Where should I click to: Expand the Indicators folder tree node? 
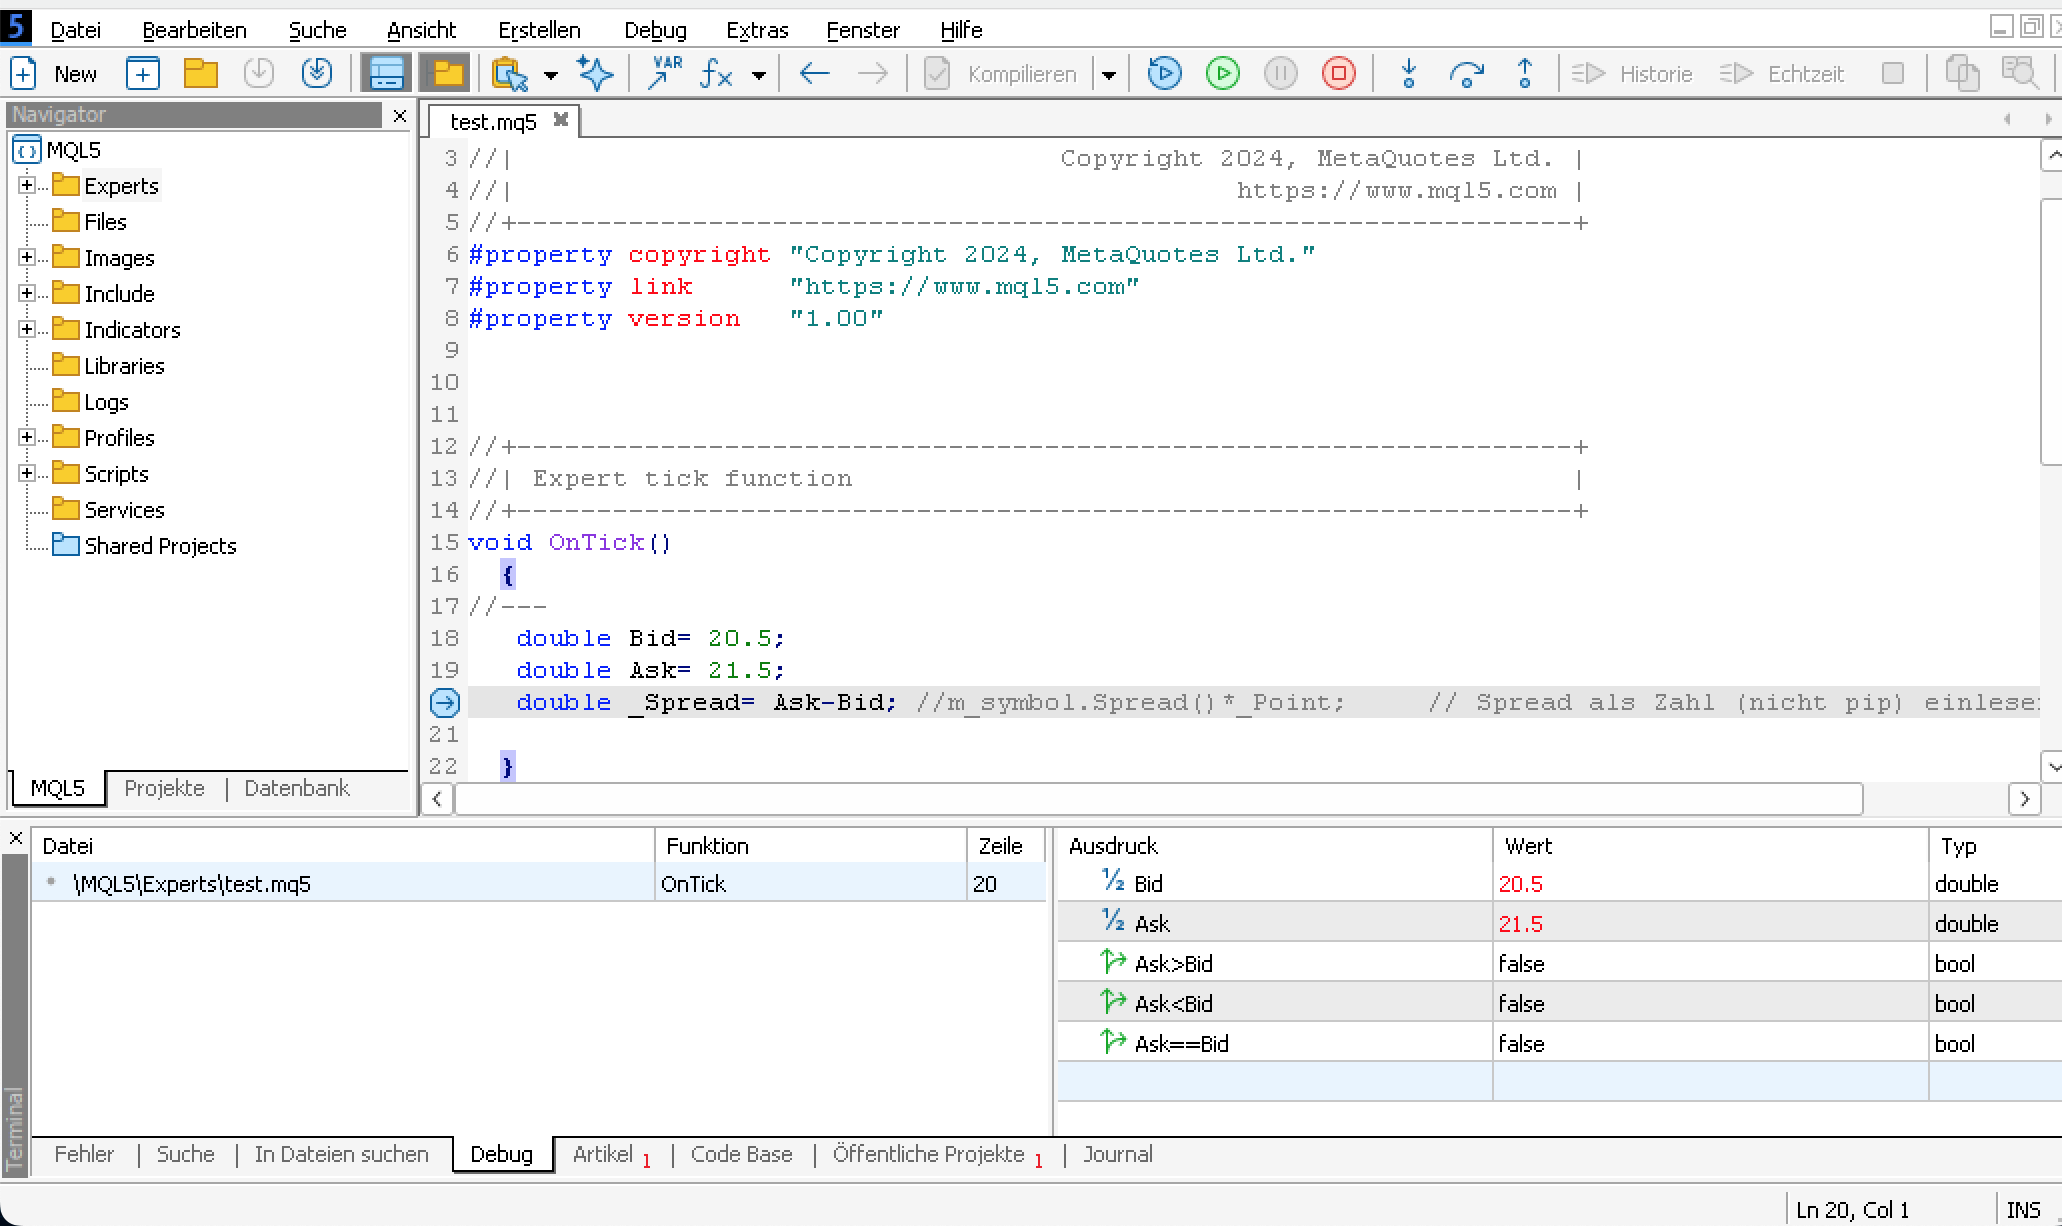coord(27,330)
